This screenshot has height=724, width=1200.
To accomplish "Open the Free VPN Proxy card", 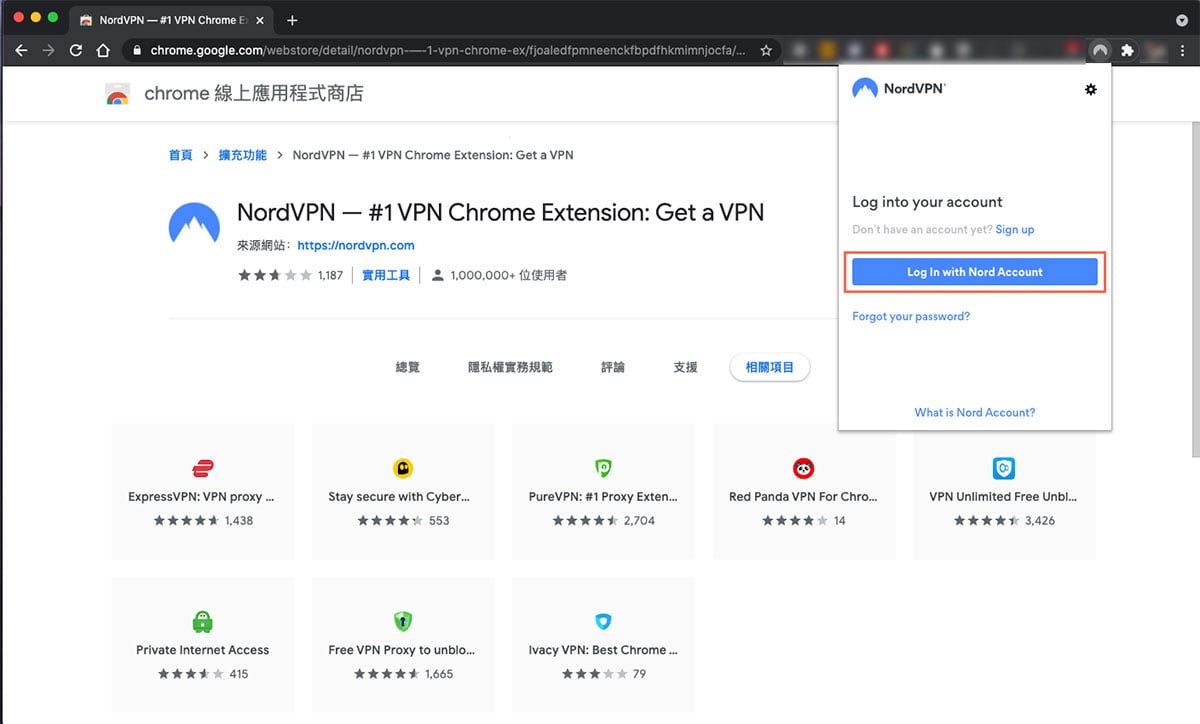I will (x=403, y=644).
